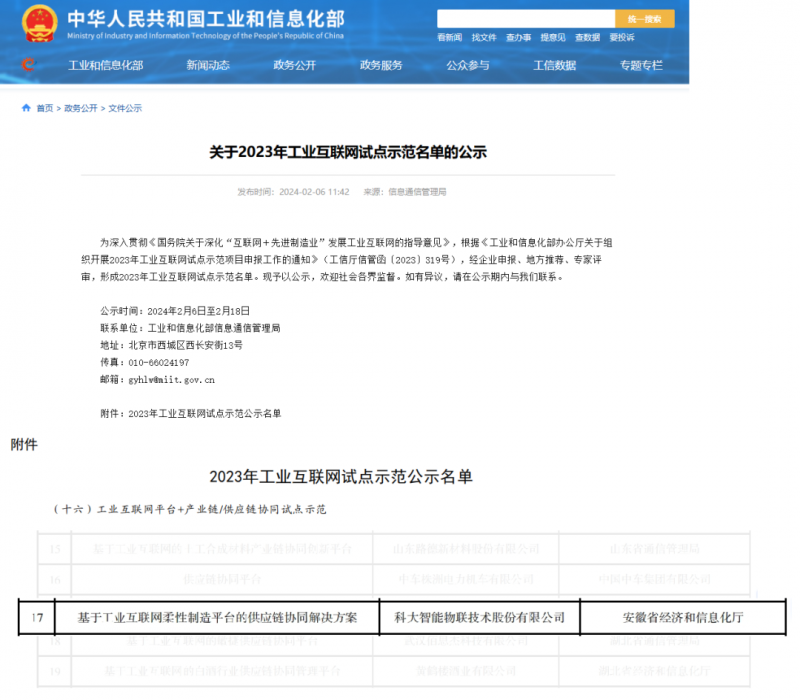This screenshot has width=800, height=700.
Task: Click the source text 来源：信息通信管理局
Action: pyautogui.click(x=405, y=192)
